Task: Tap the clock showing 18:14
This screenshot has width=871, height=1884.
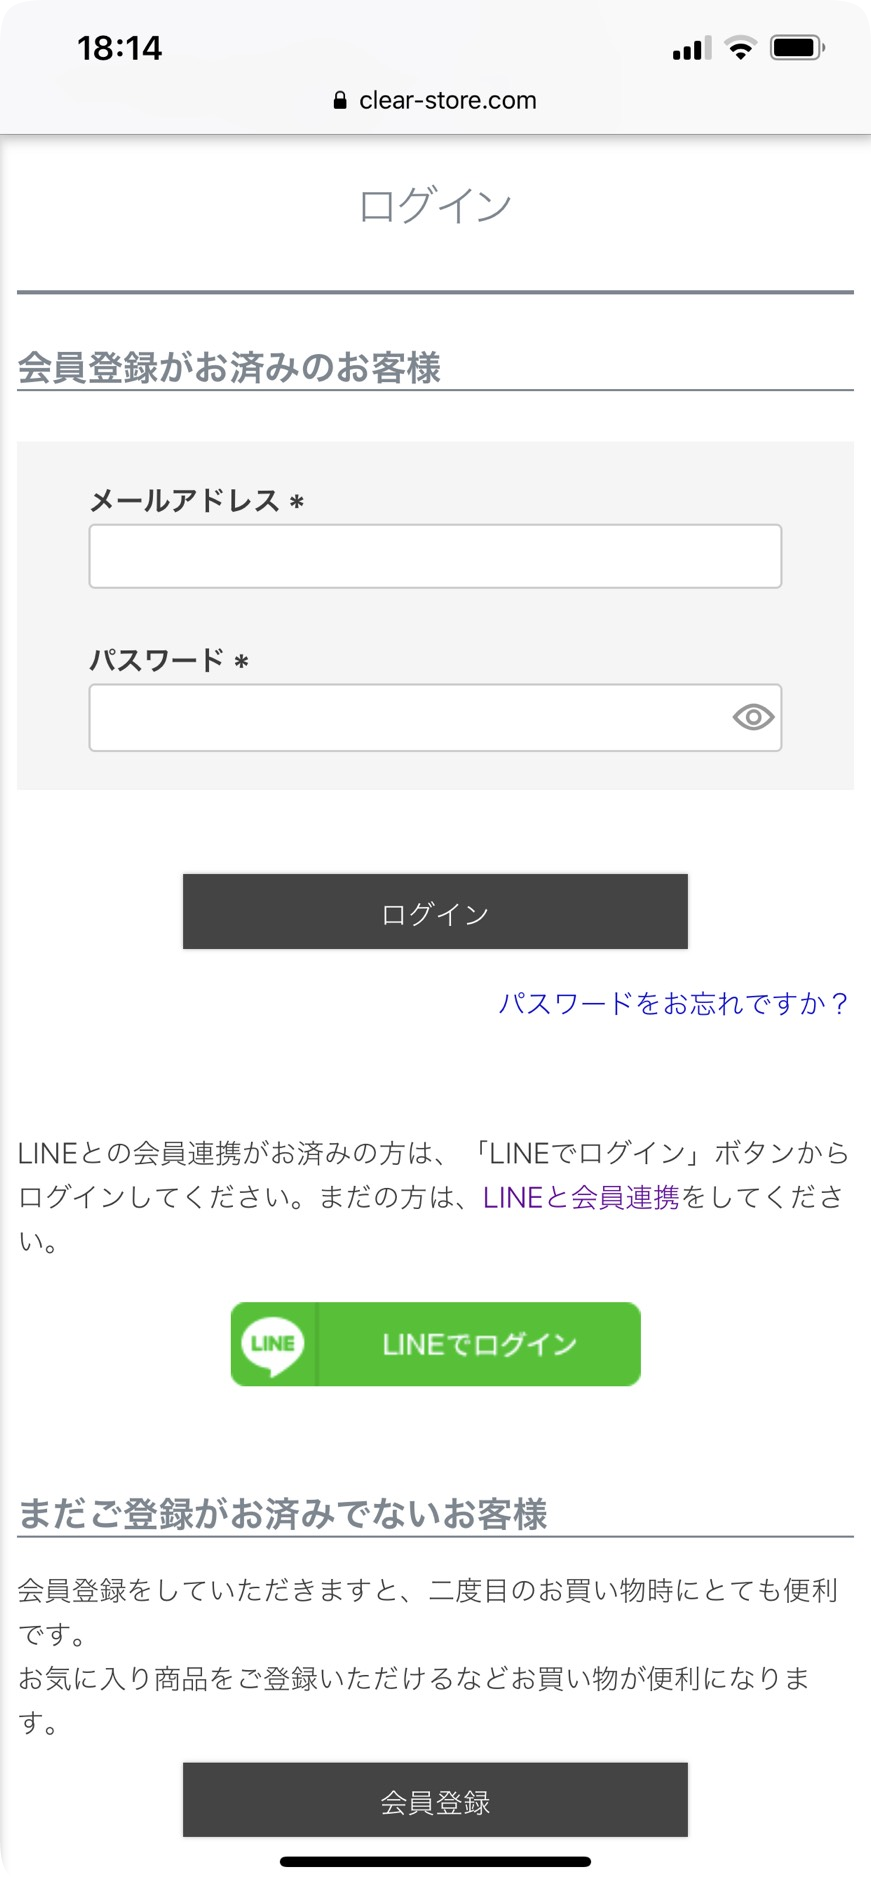Action: pyautogui.click(x=119, y=47)
